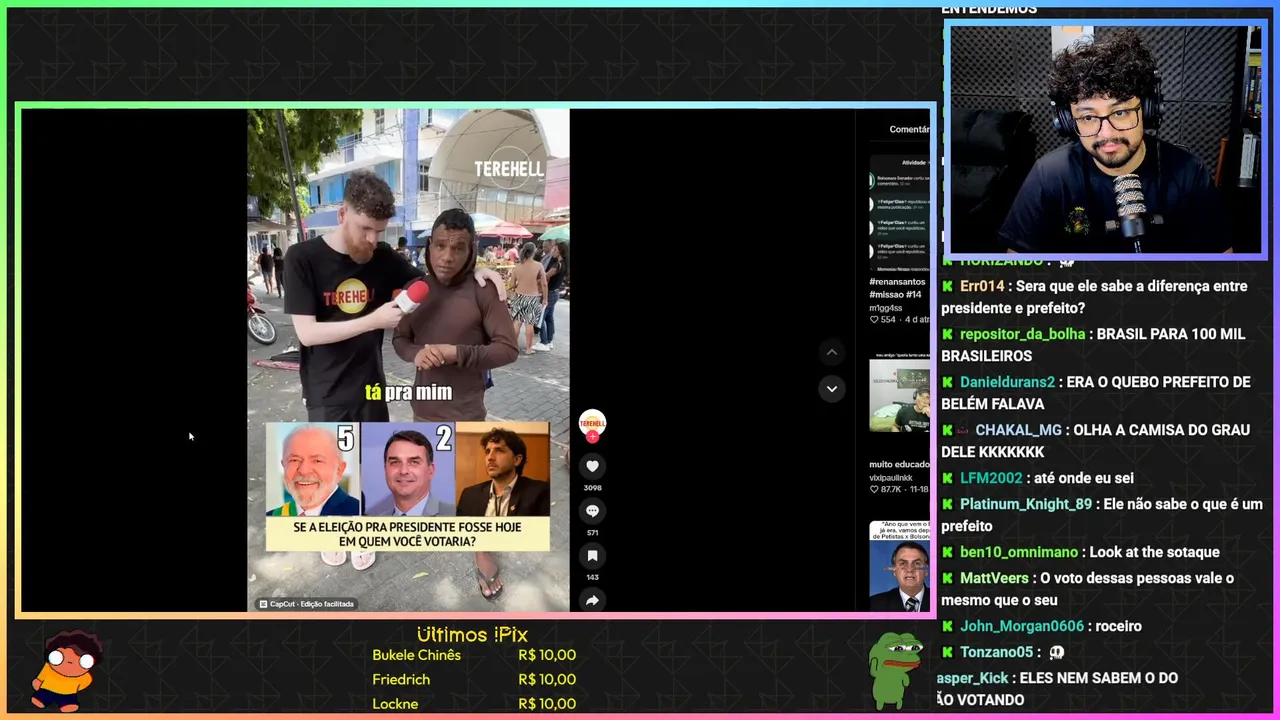
Task: Click the CapCut Edição facilitada label
Action: [x=306, y=604]
